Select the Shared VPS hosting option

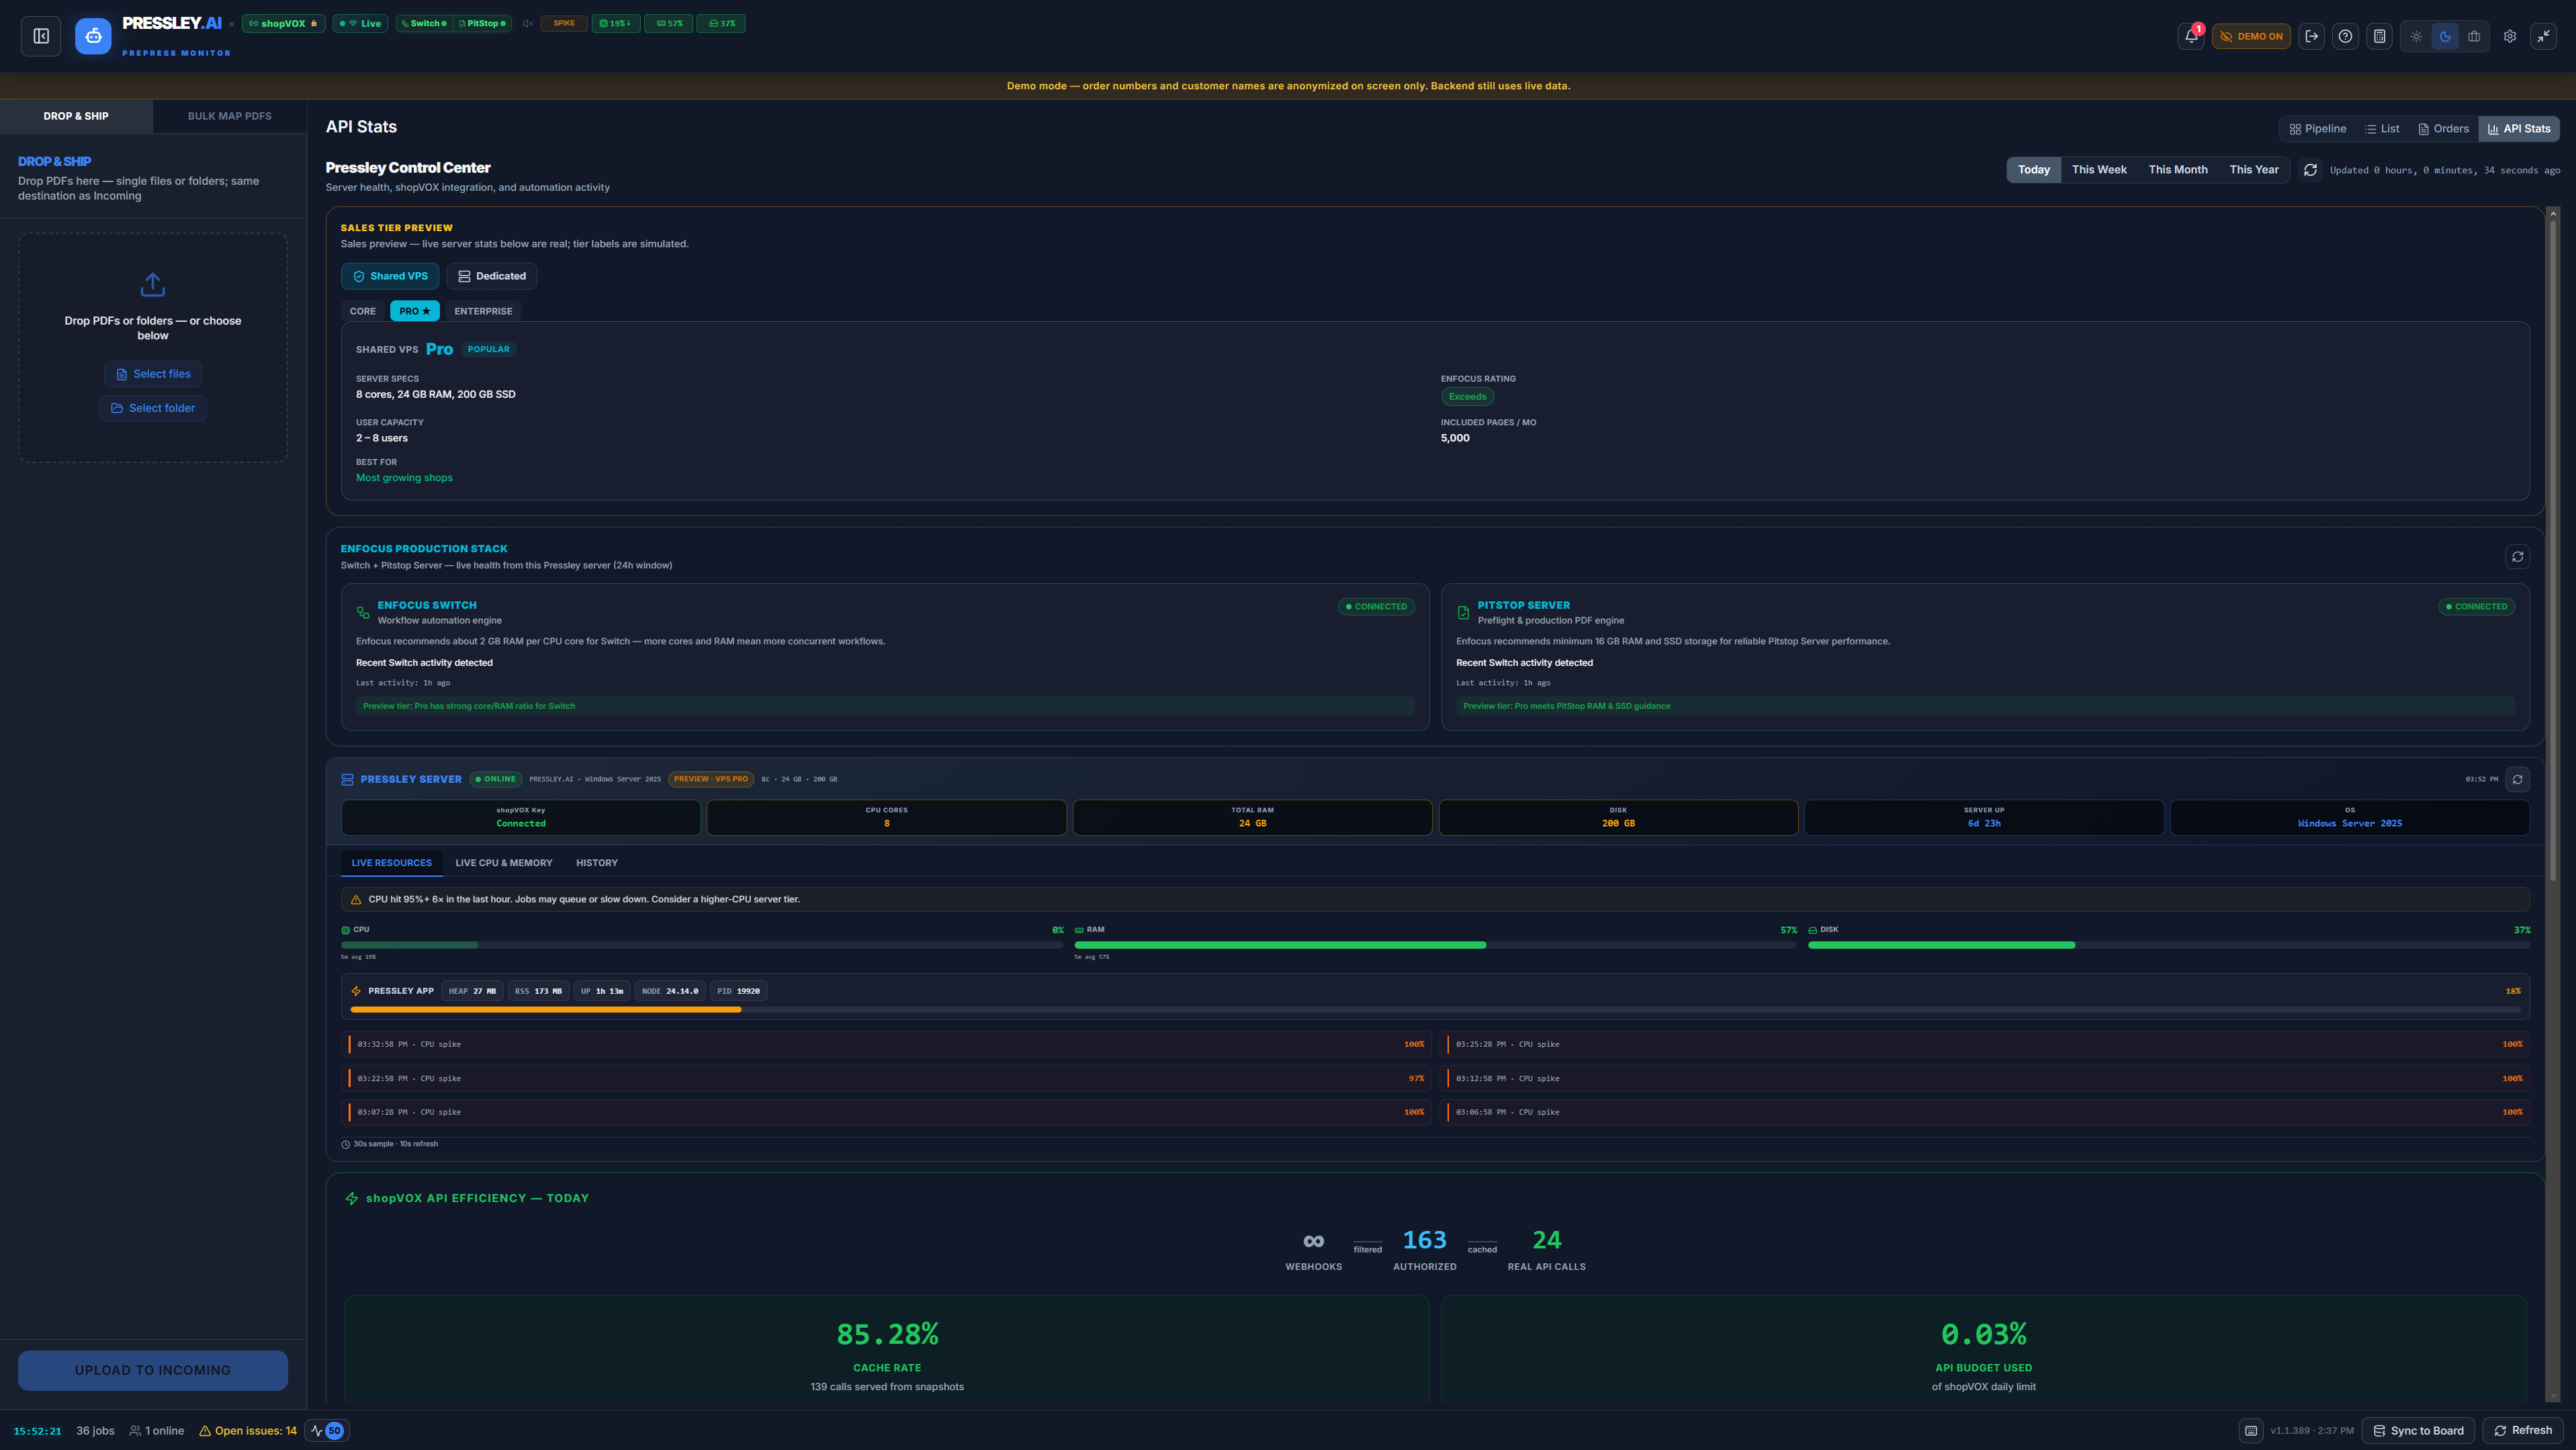point(390,276)
